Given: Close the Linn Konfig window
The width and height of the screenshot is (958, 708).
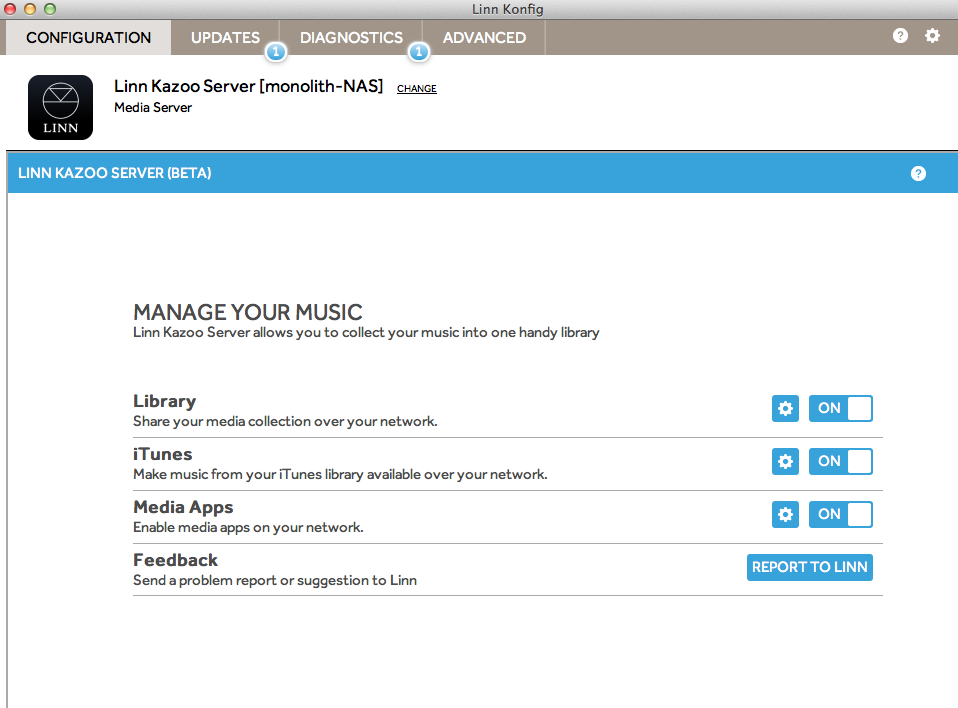Looking at the screenshot, I should click(x=10, y=9).
